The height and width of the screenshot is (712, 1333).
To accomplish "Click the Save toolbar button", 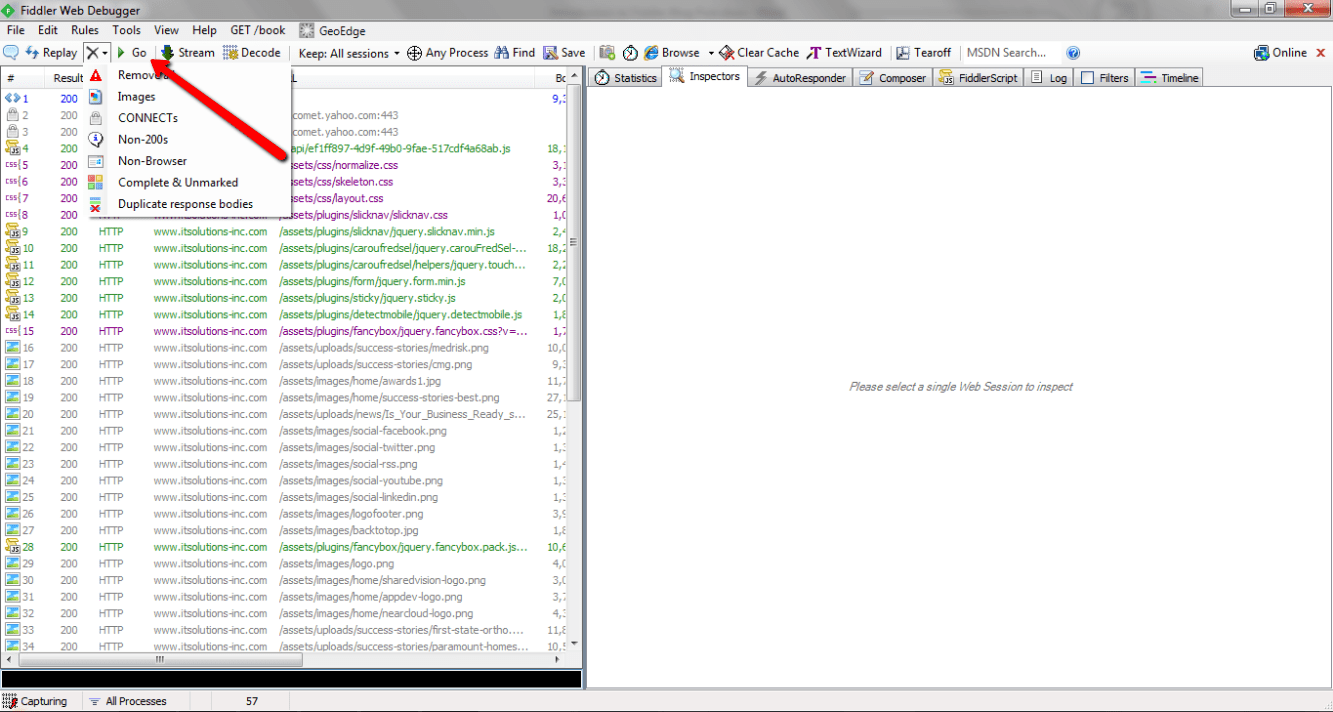I will (x=564, y=53).
